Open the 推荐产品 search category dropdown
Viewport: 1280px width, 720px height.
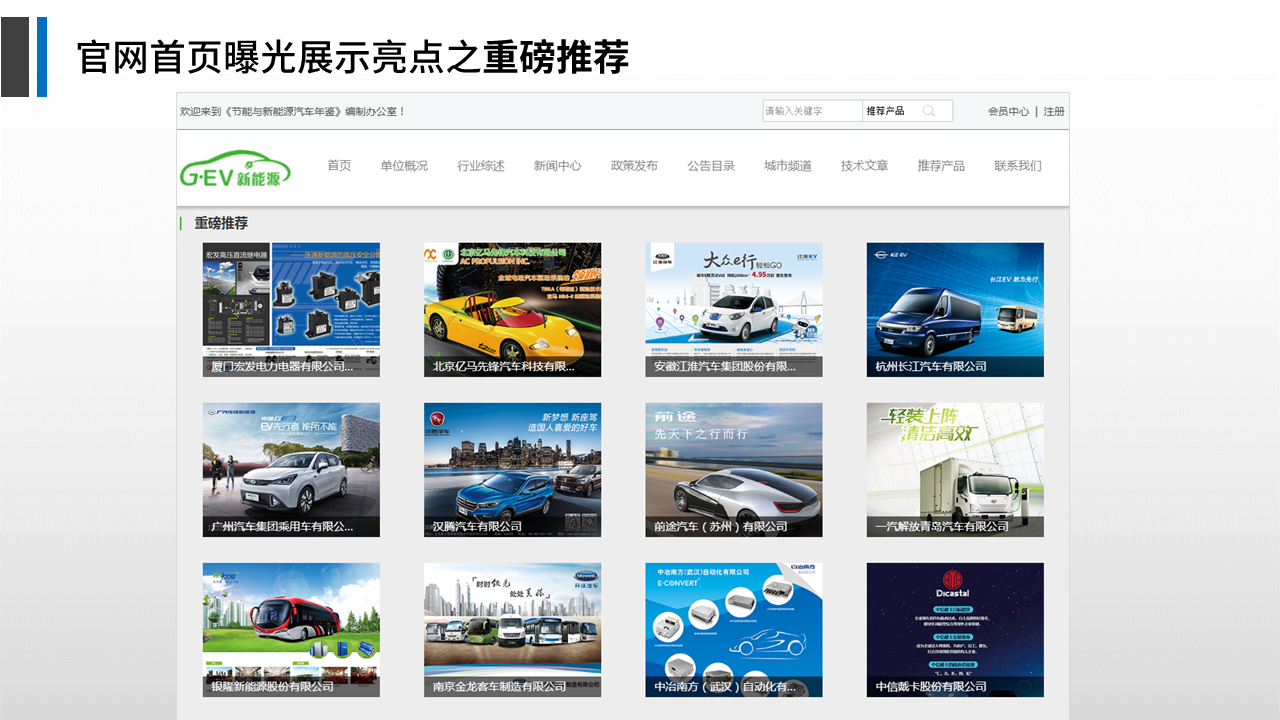pos(885,111)
